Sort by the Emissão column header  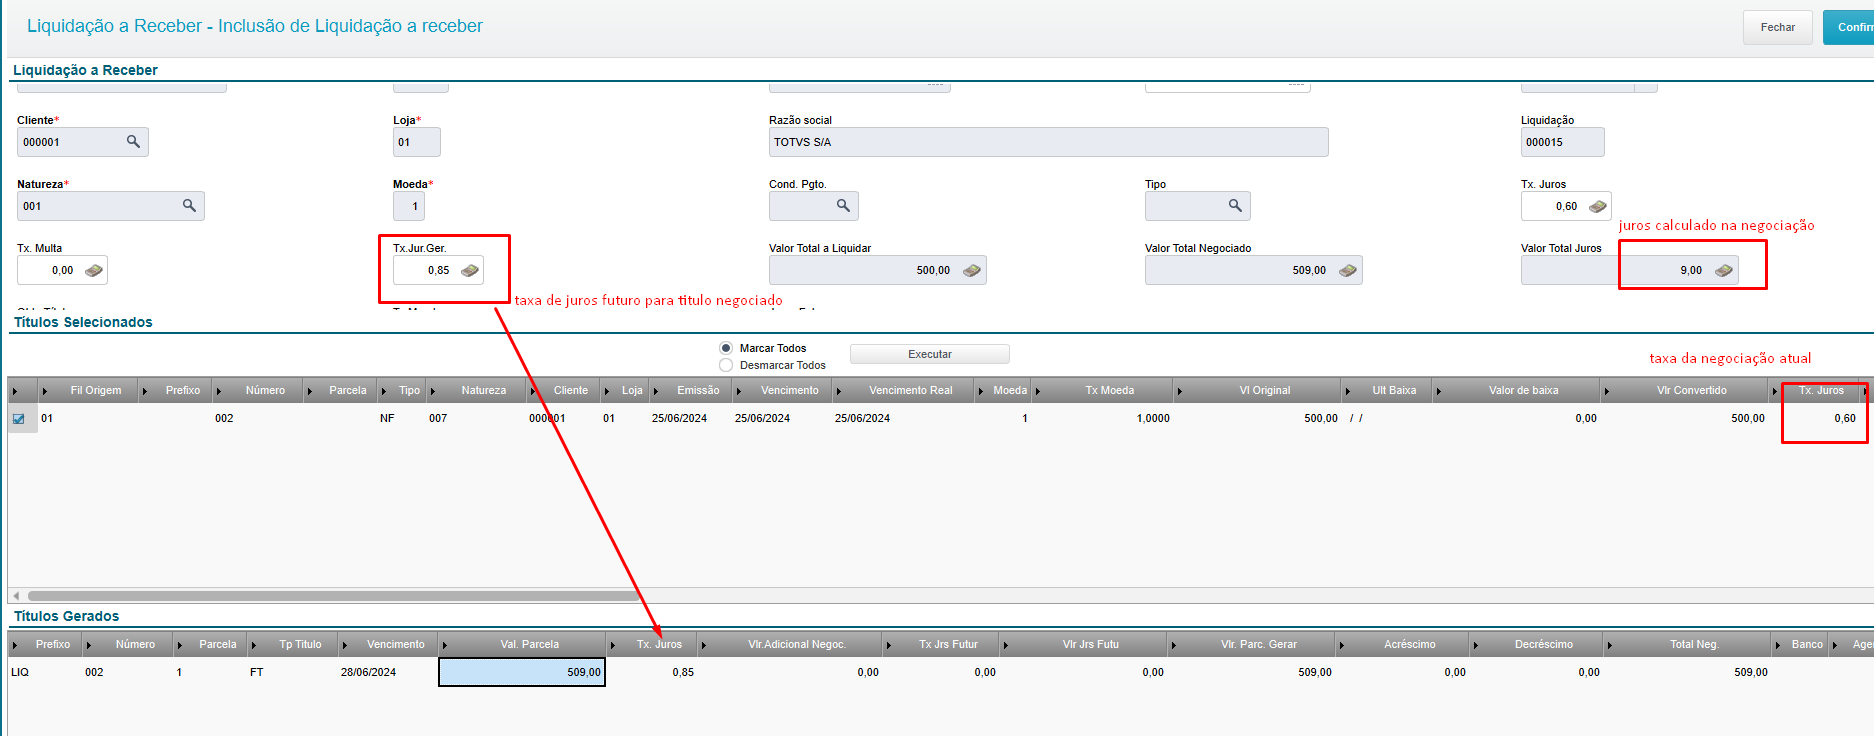[x=697, y=391]
